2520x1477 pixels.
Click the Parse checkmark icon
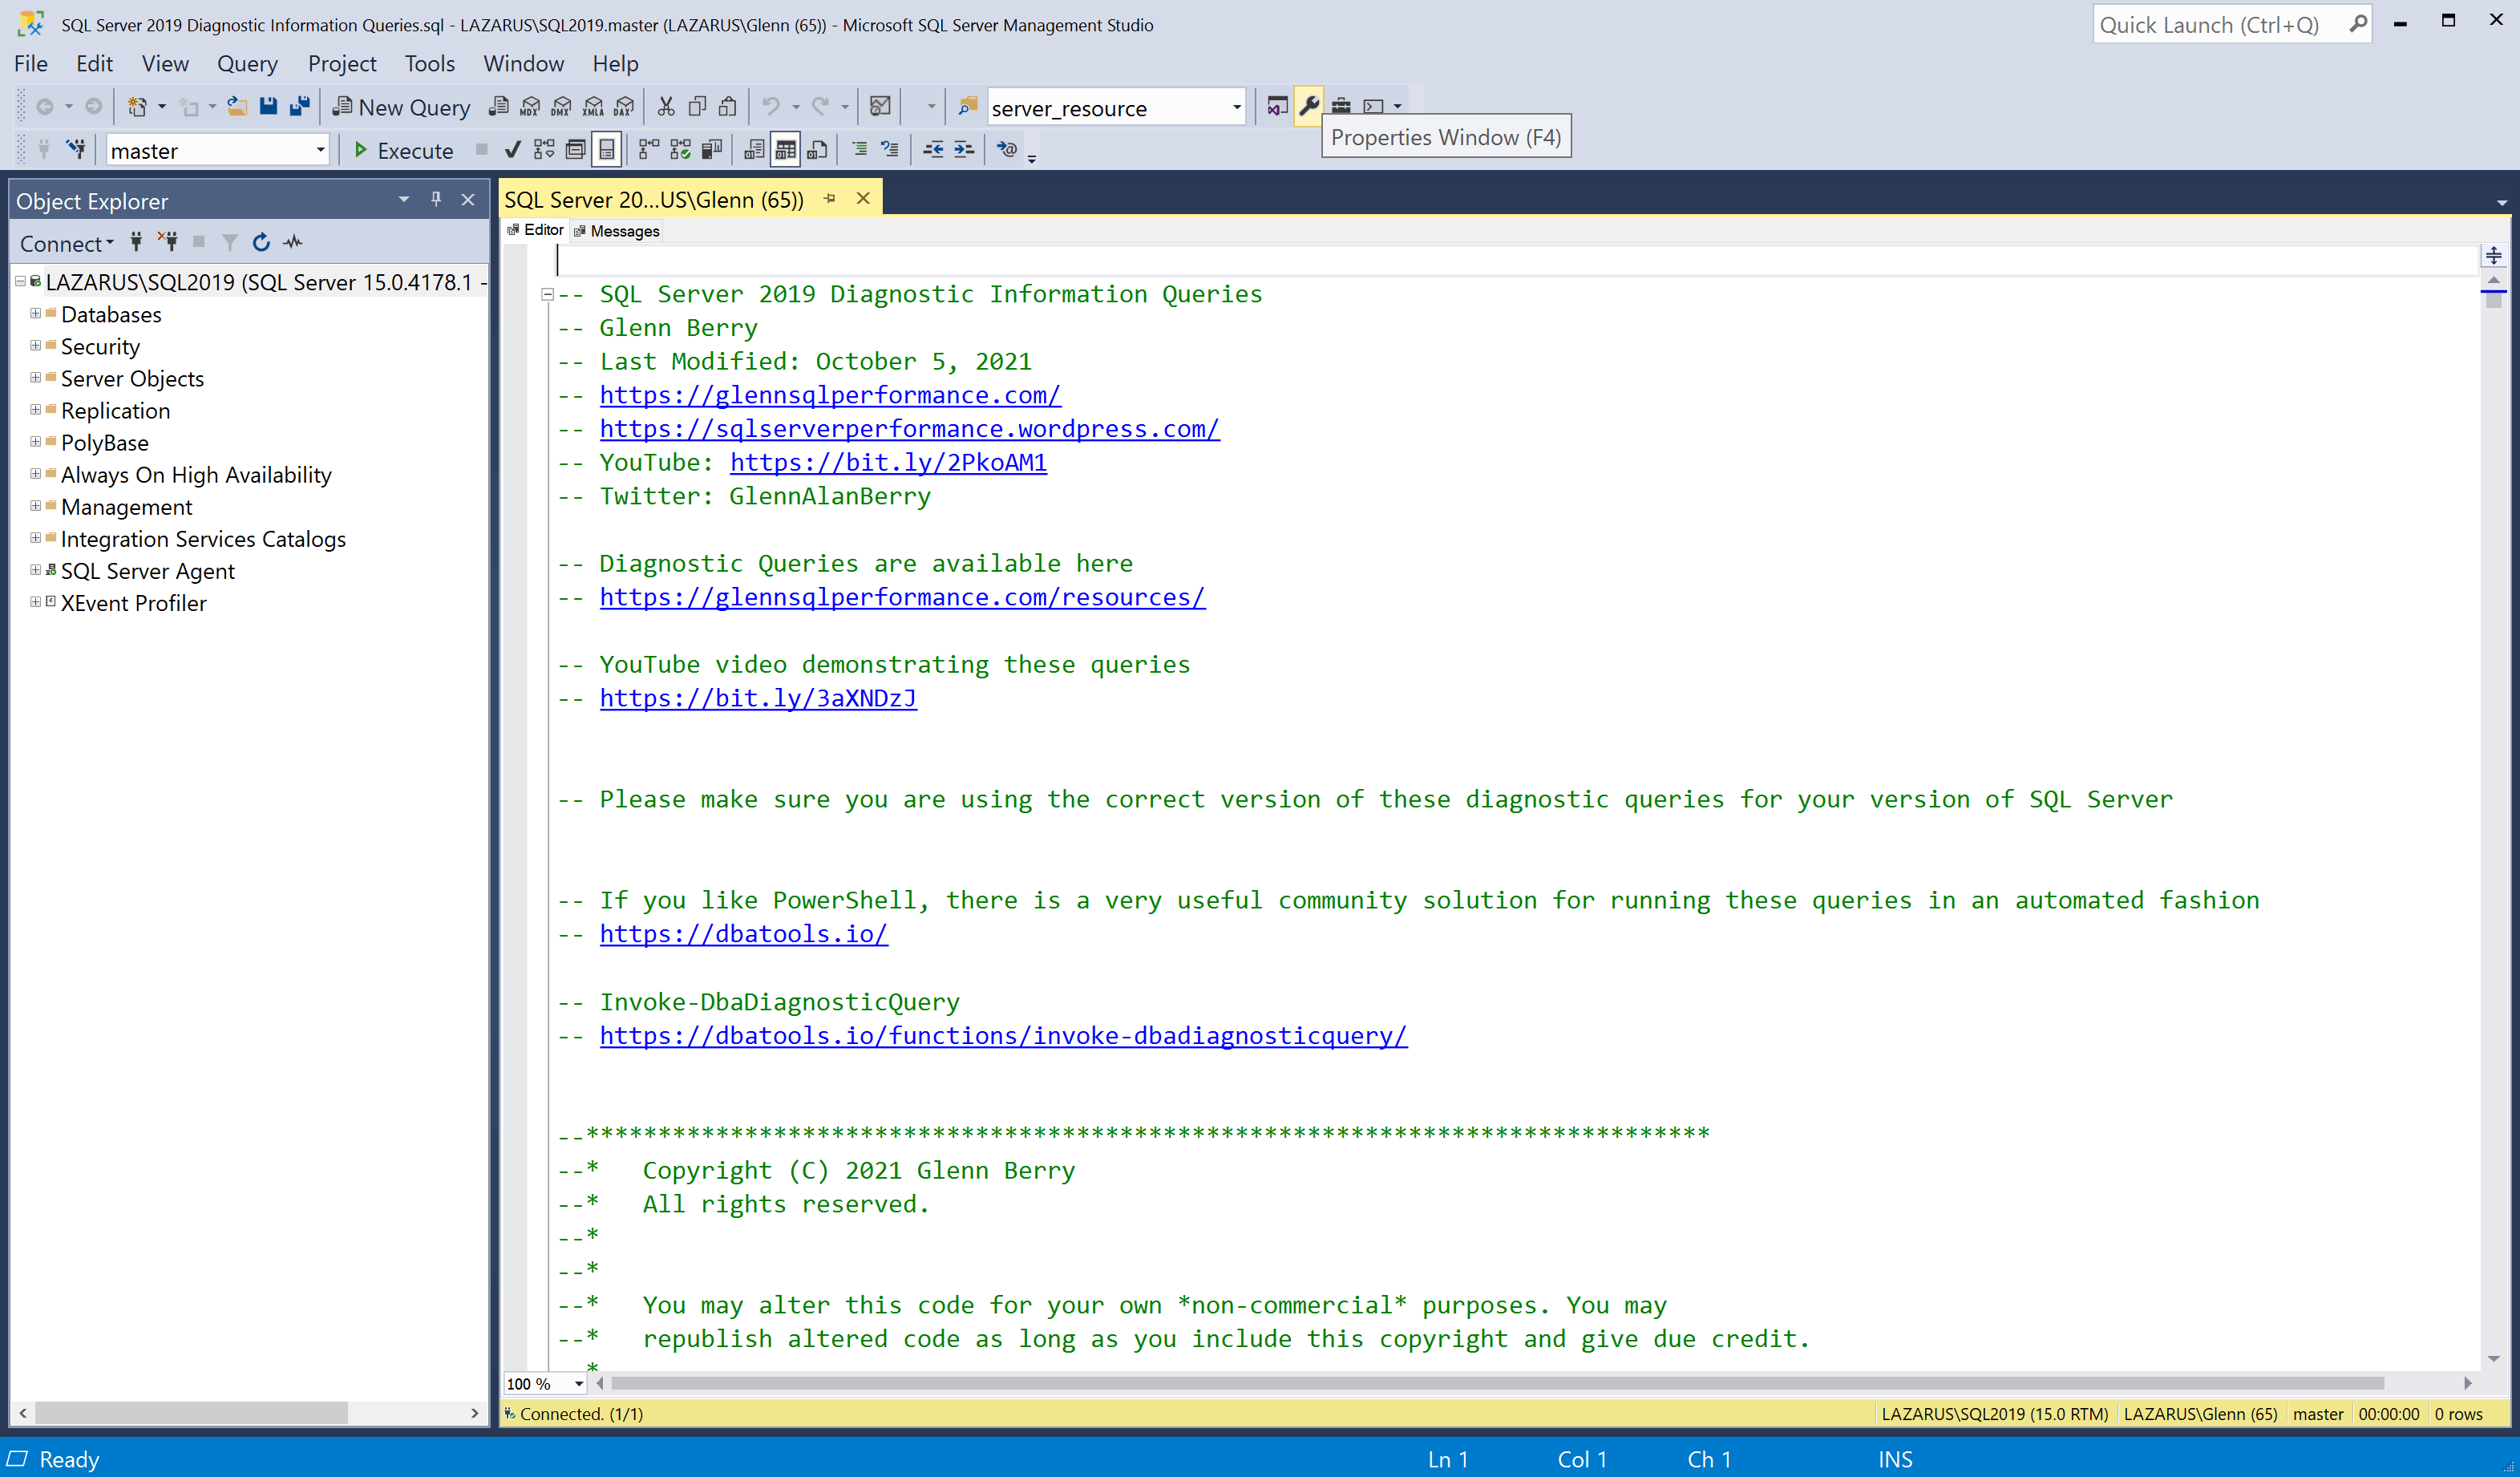(x=513, y=150)
